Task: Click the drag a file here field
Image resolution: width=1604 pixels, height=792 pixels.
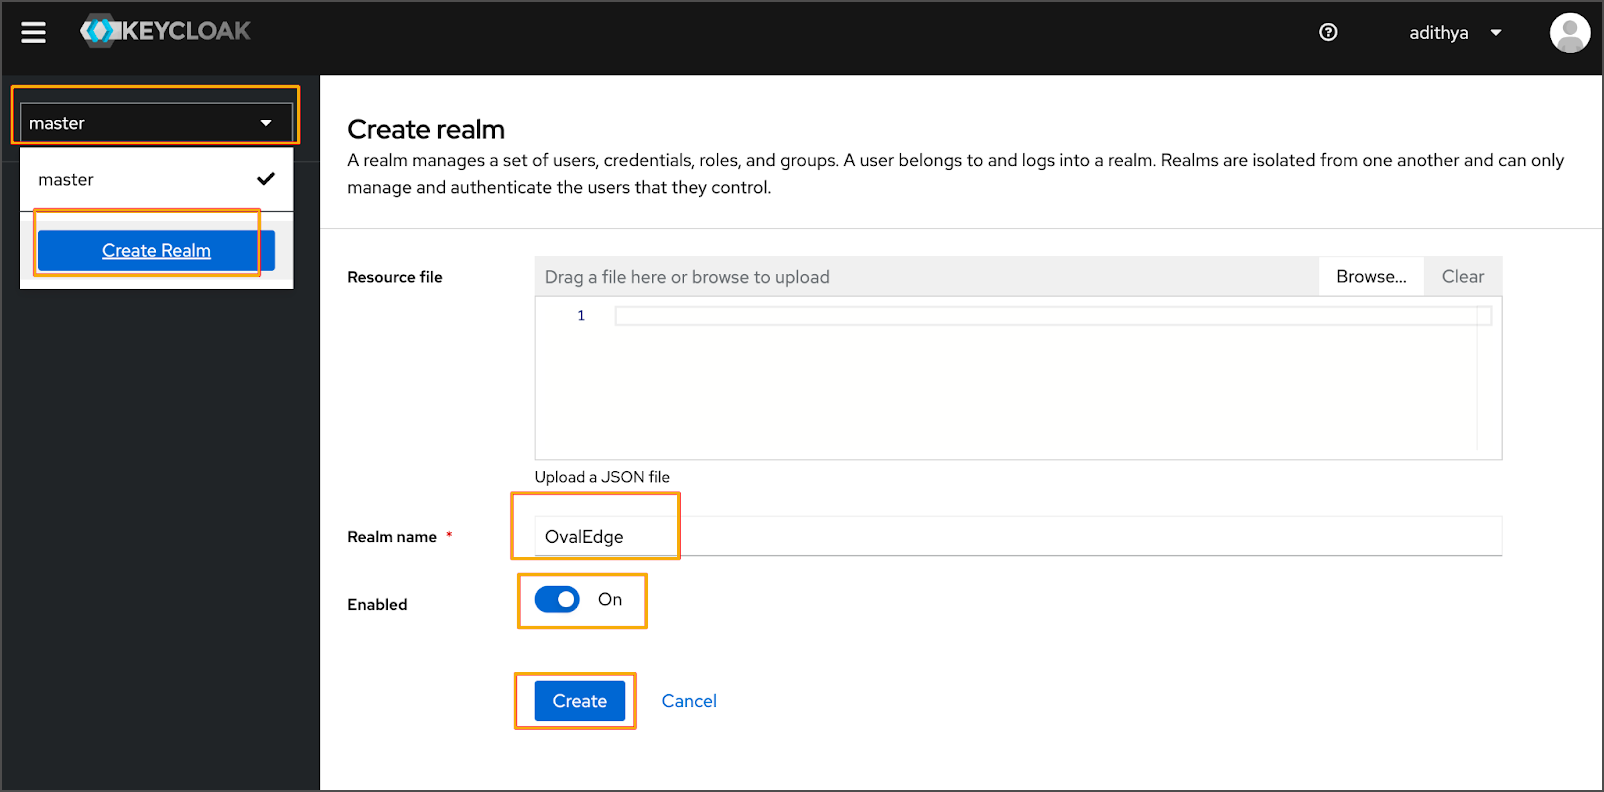Action: click(x=926, y=277)
